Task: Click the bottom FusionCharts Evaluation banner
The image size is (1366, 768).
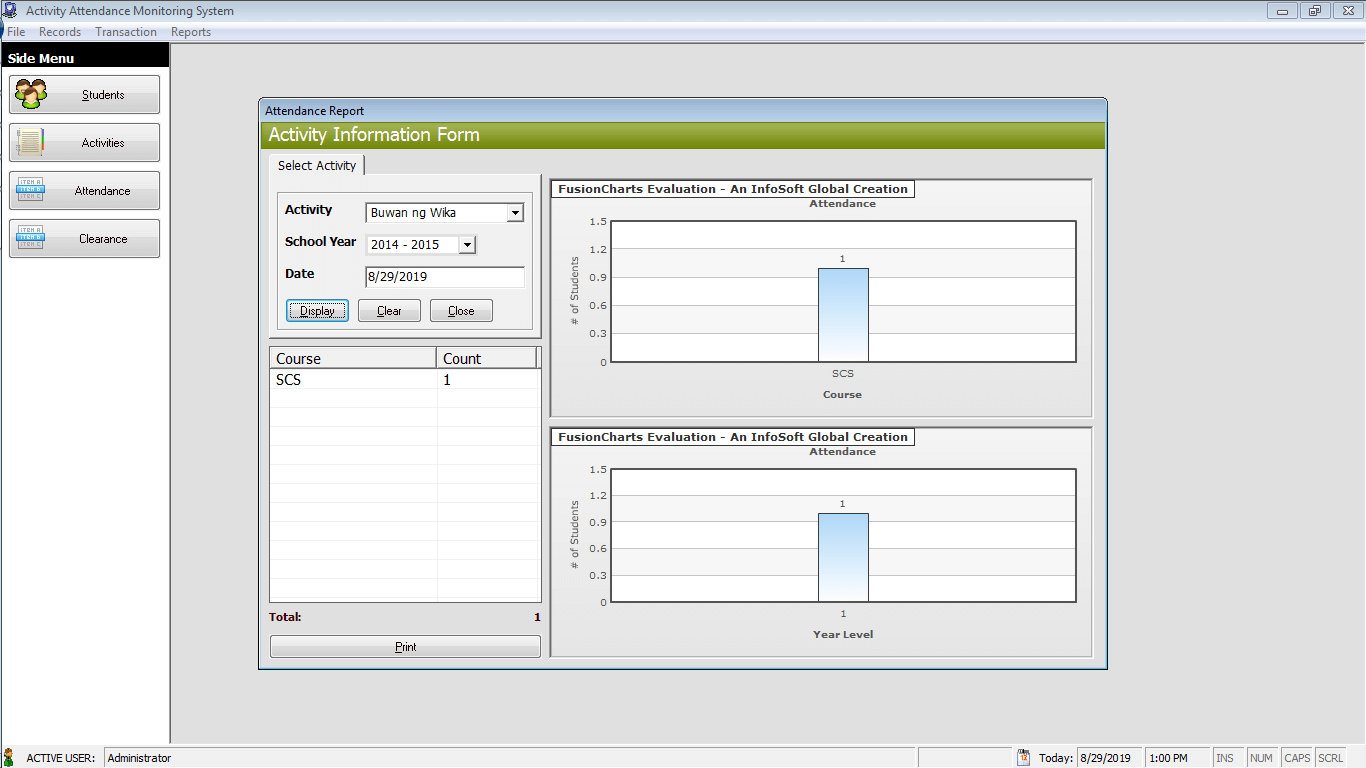Action: tap(733, 437)
